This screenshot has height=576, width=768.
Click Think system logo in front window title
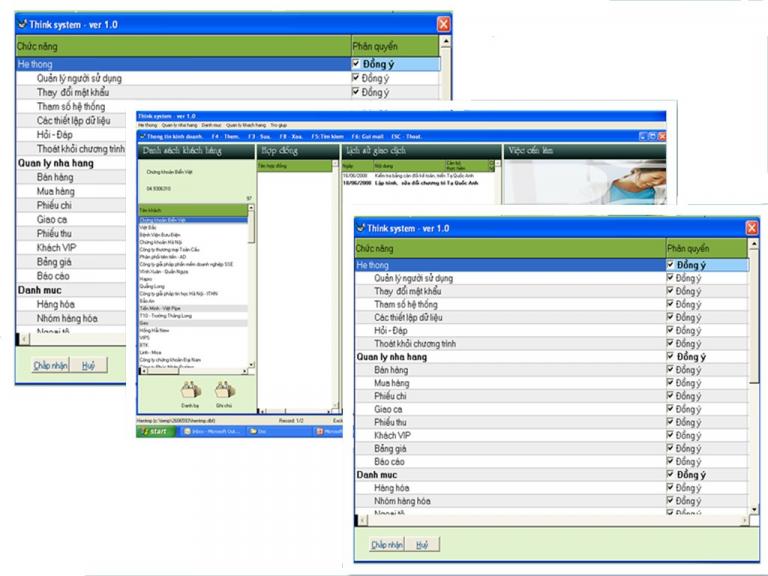[x=360, y=228]
